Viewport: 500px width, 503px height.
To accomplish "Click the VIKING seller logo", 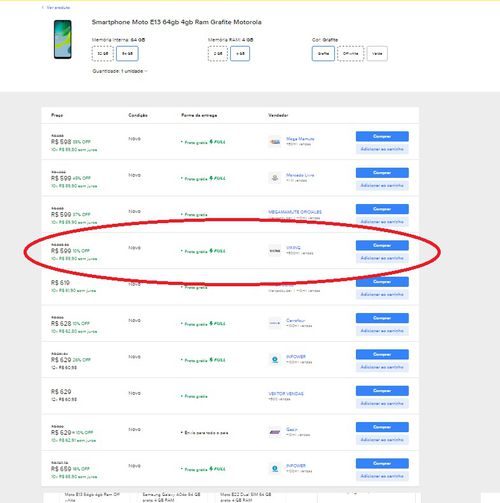I will pos(275,251).
